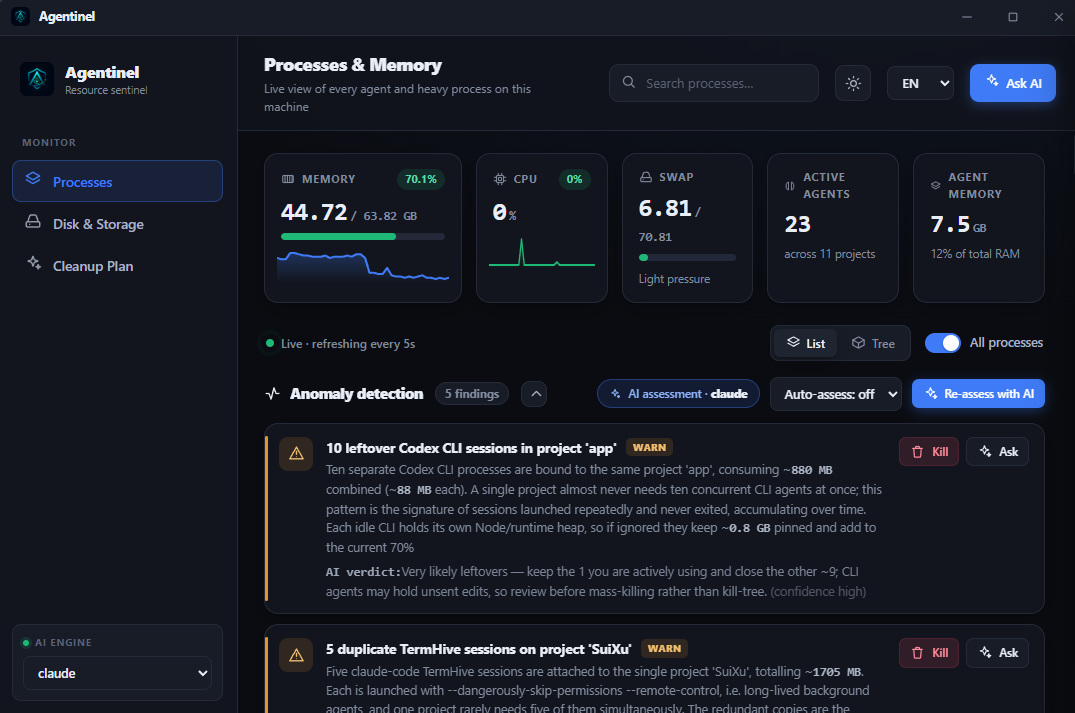
Task: Click WARN badge on TermHive finding
Action: click(x=664, y=649)
